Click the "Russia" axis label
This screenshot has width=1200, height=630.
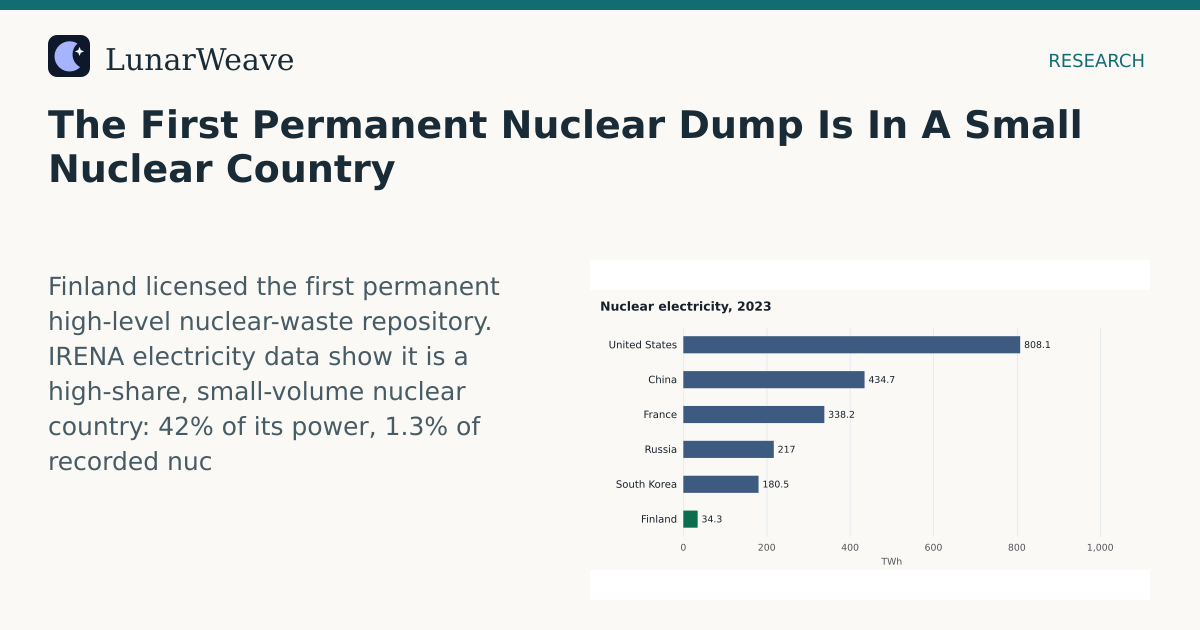pyautogui.click(x=661, y=449)
